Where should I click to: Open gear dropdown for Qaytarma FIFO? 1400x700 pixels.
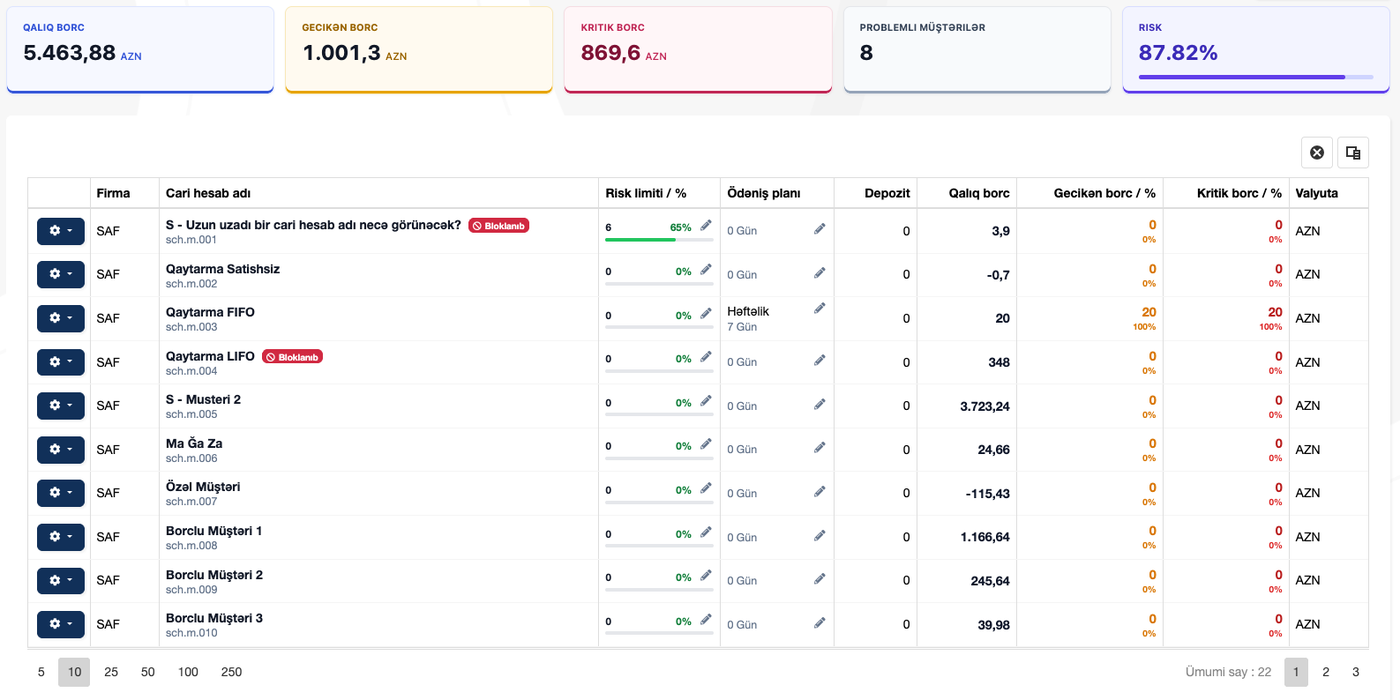coord(61,318)
